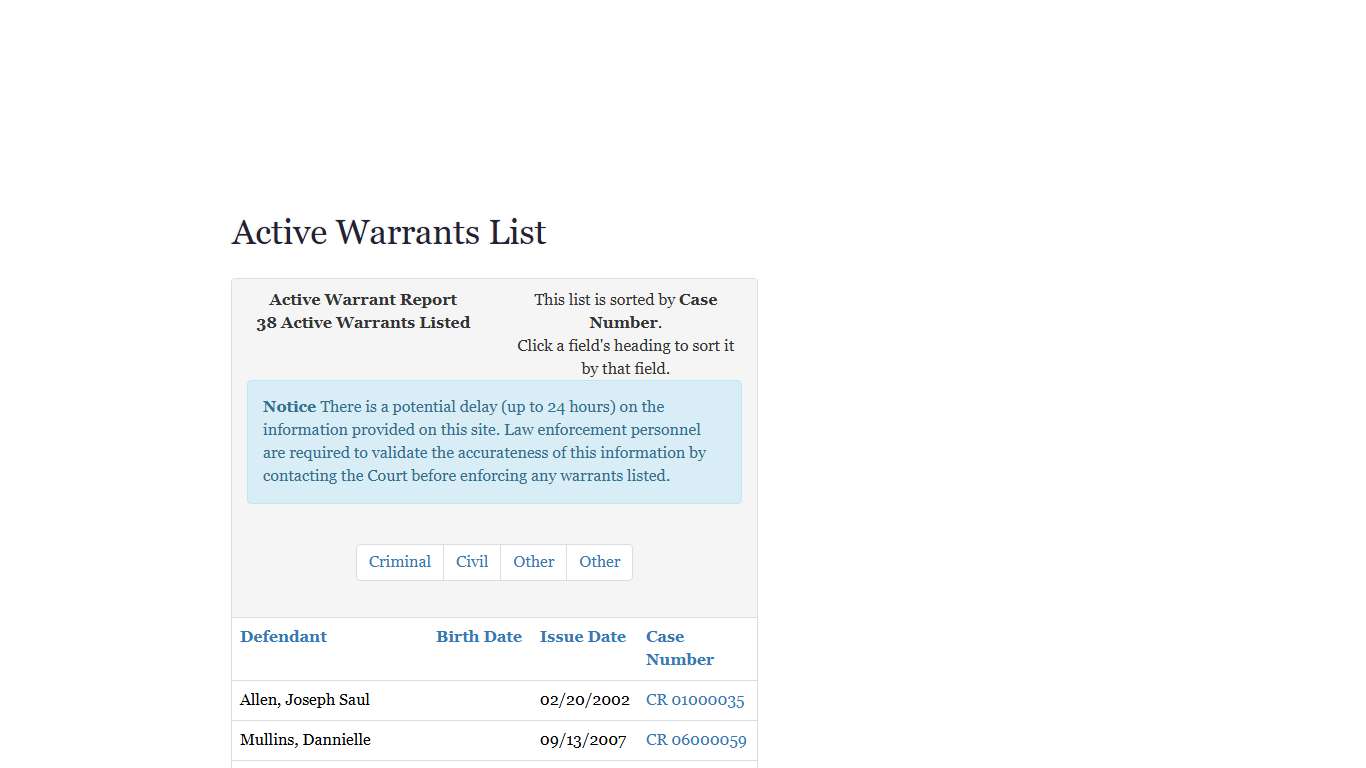Click issue date 02/20/2002 for Allen

(585, 700)
